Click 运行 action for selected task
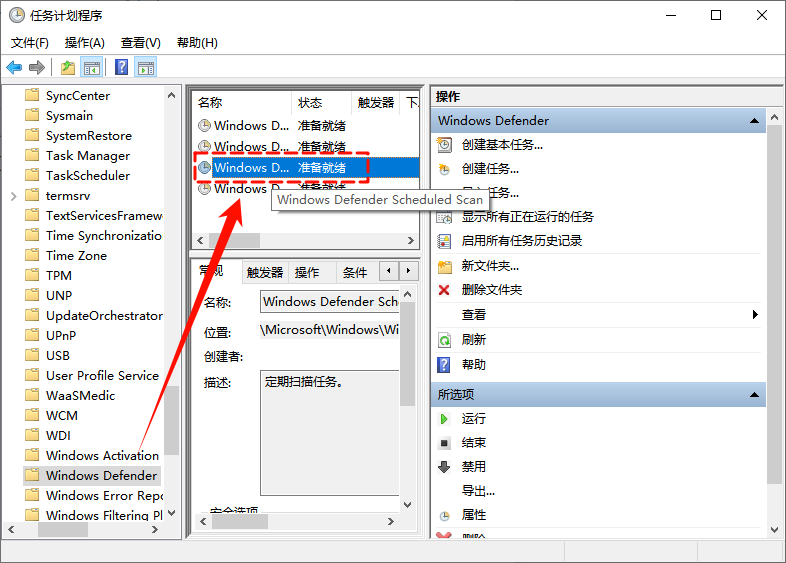The width and height of the screenshot is (786, 563). point(474,419)
